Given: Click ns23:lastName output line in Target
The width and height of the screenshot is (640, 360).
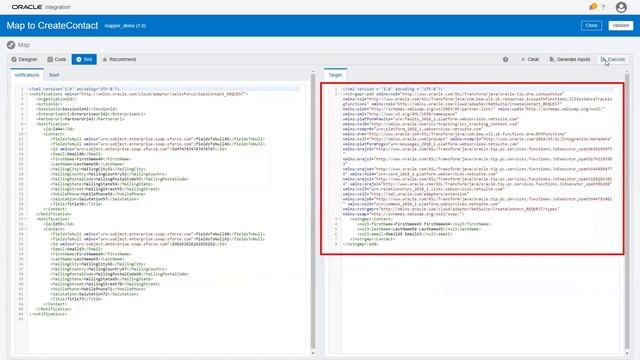Looking at the screenshot, I should [419, 229].
